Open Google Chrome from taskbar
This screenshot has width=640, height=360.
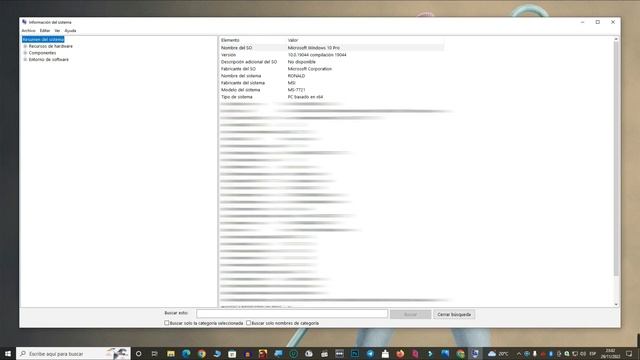pyautogui.click(x=202, y=353)
